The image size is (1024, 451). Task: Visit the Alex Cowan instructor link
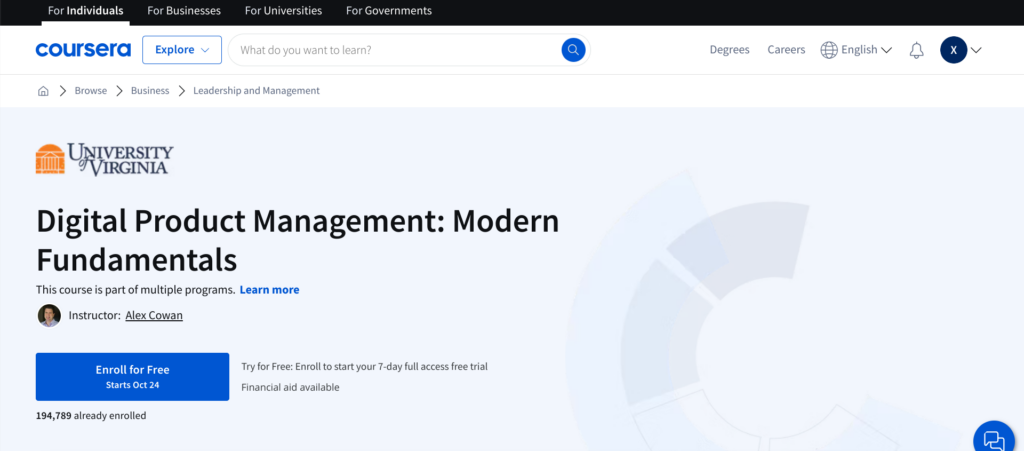154,316
